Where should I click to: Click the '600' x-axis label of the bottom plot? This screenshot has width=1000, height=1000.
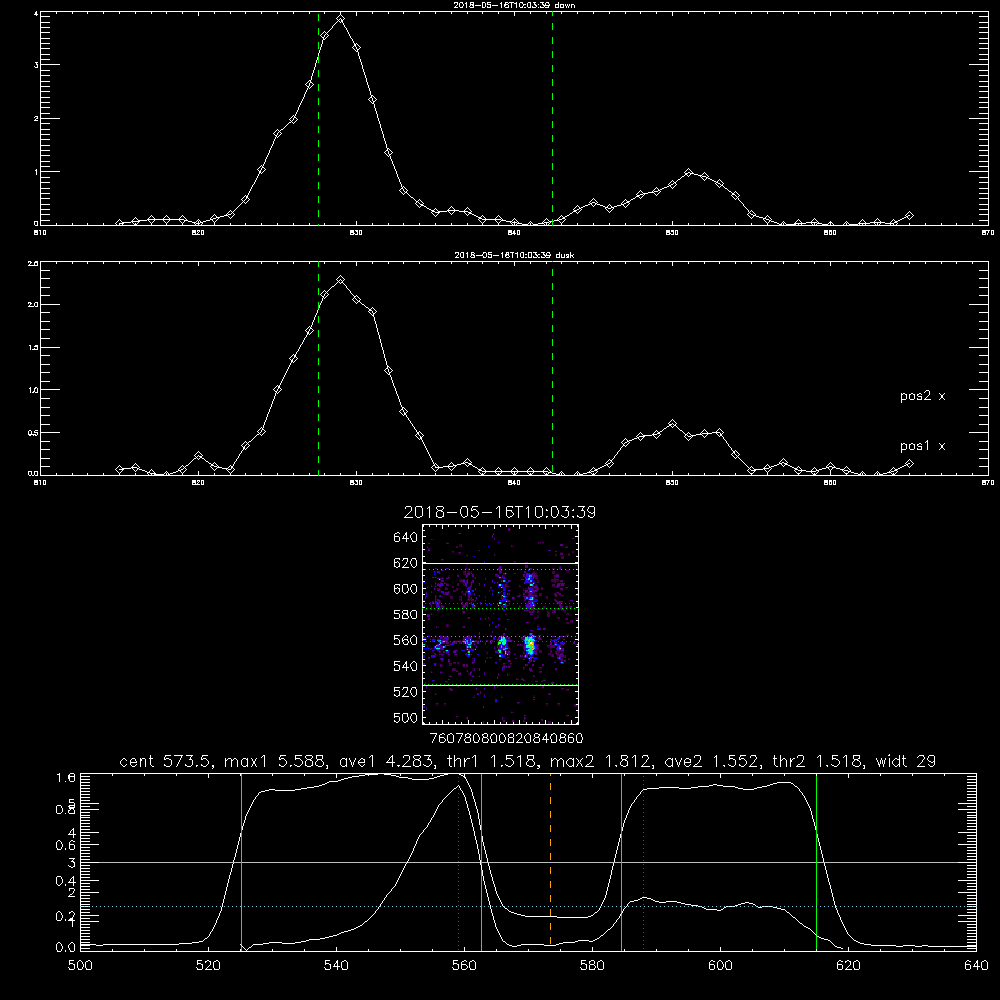[x=720, y=966]
